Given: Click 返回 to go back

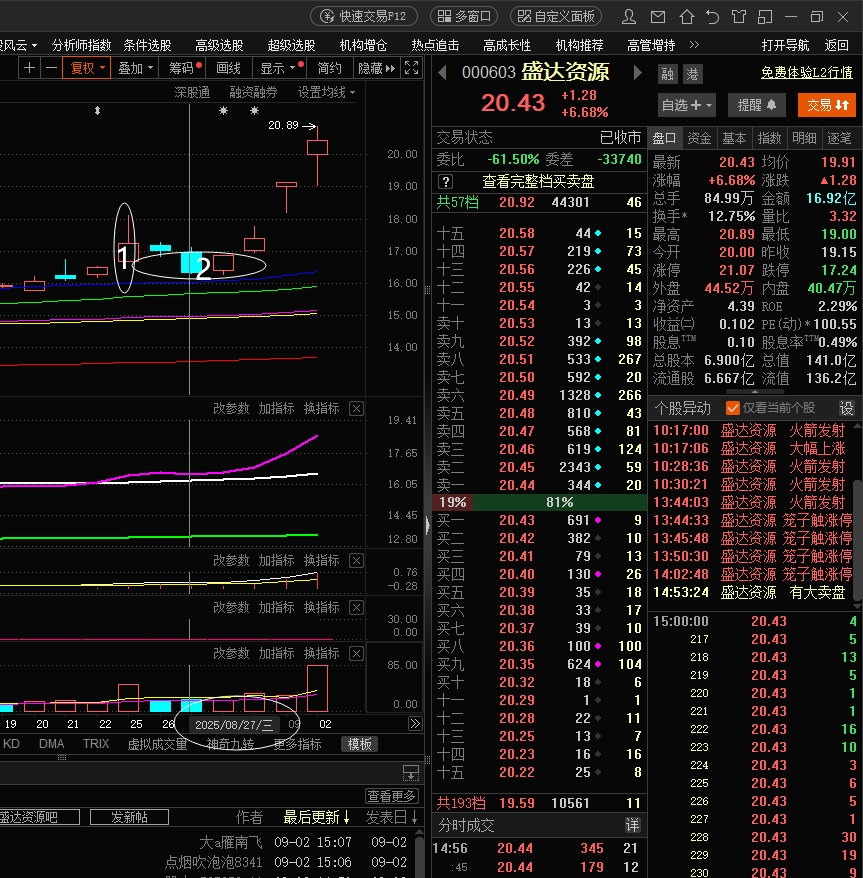Looking at the screenshot, I should pyautogui.click(x=837, y=45).
